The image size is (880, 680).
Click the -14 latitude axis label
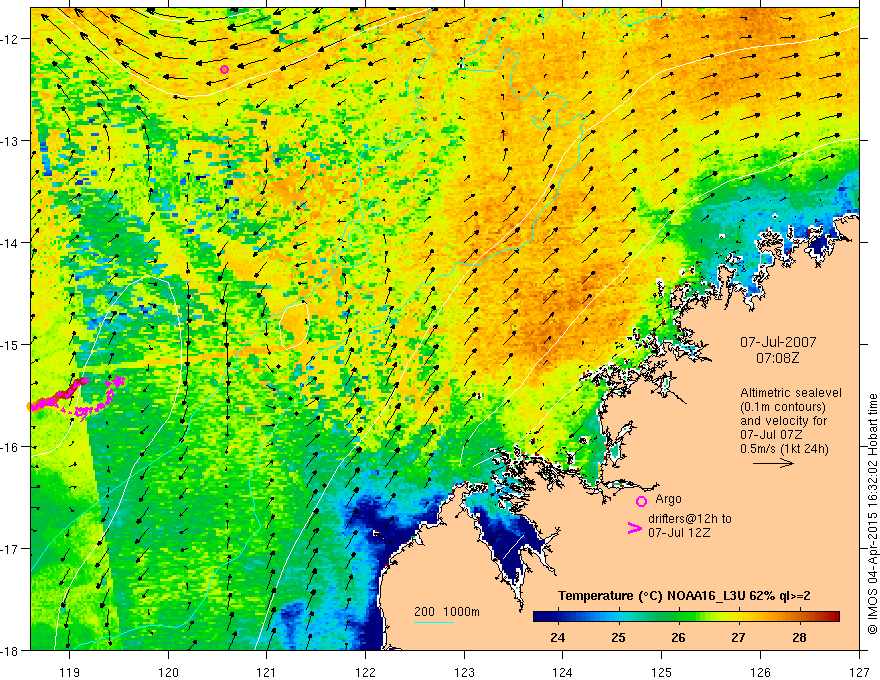tap(10, 242)
